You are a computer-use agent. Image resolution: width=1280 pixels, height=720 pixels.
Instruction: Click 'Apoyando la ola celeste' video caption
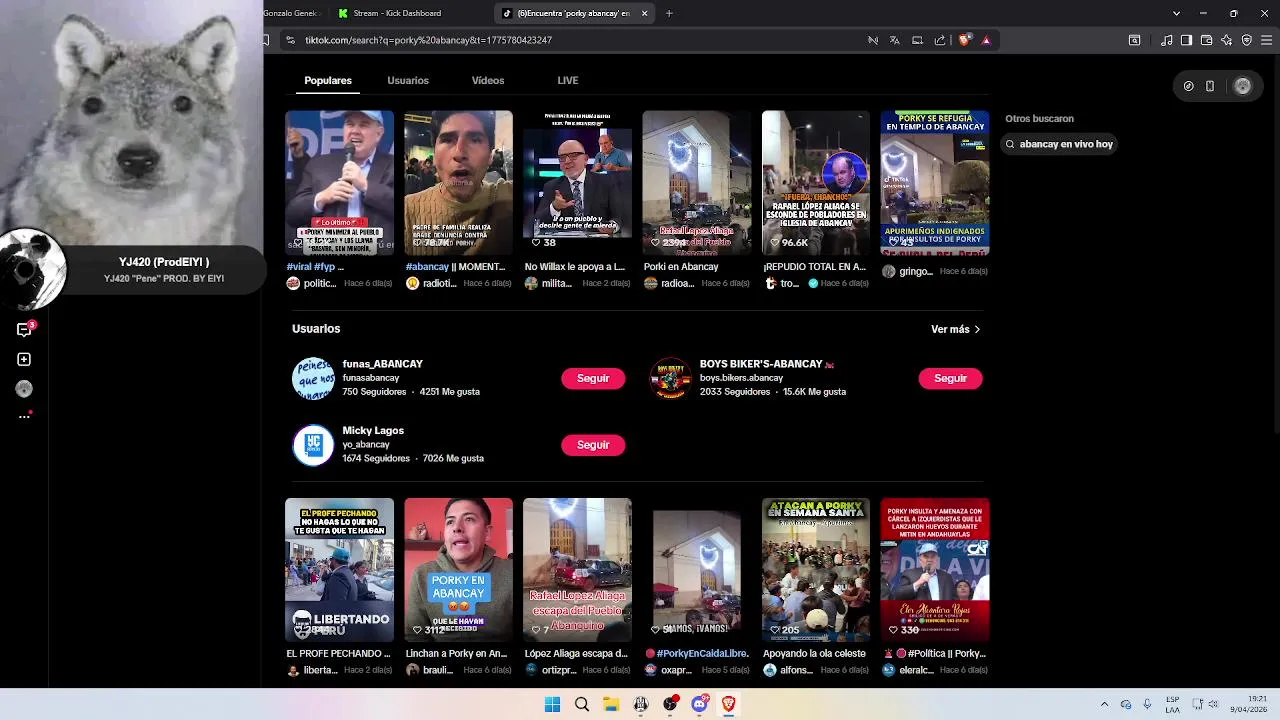(814, 654)
